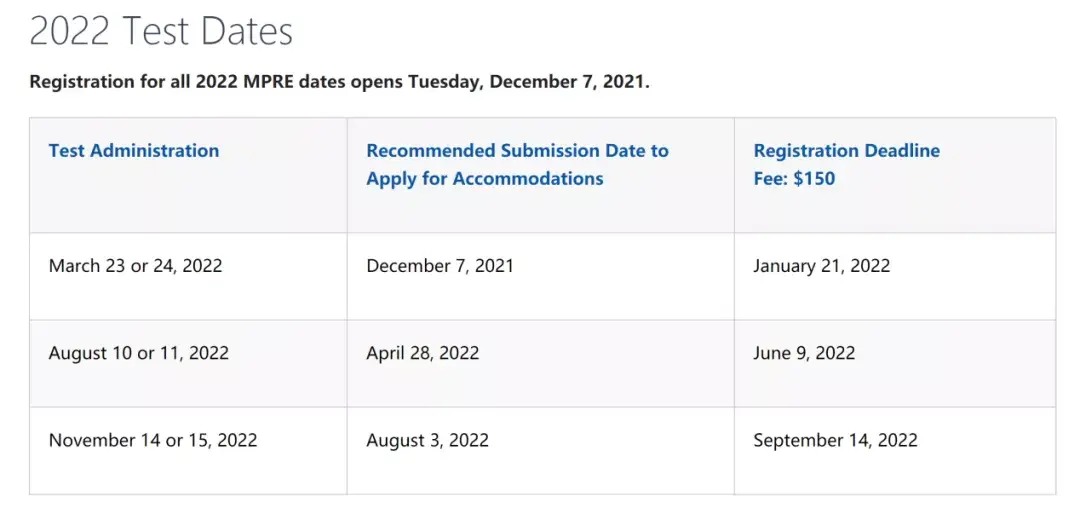Click 'Apply for Accommodations' header line
The width and height of the screenshot is (1080, 514).
(x=484, y=179)
